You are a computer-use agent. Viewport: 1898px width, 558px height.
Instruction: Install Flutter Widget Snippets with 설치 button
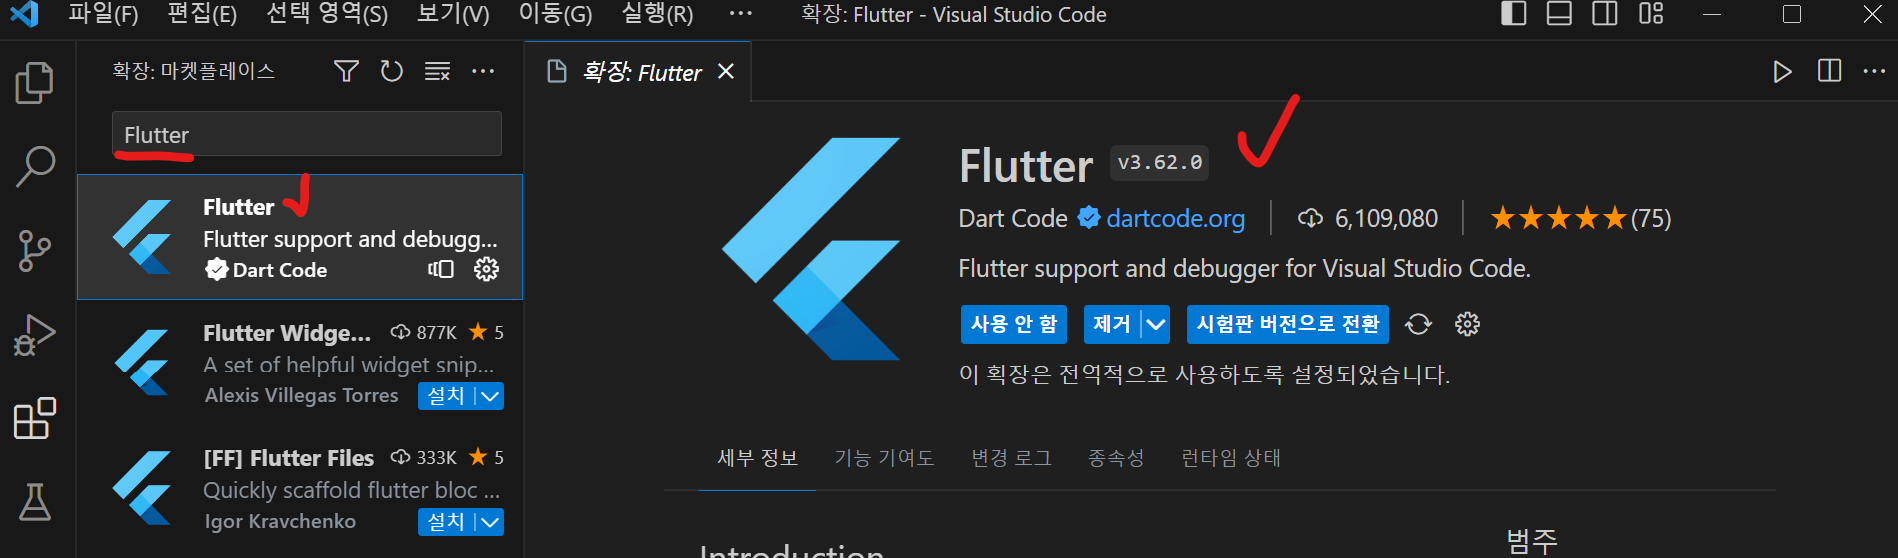tap(446, 396)
